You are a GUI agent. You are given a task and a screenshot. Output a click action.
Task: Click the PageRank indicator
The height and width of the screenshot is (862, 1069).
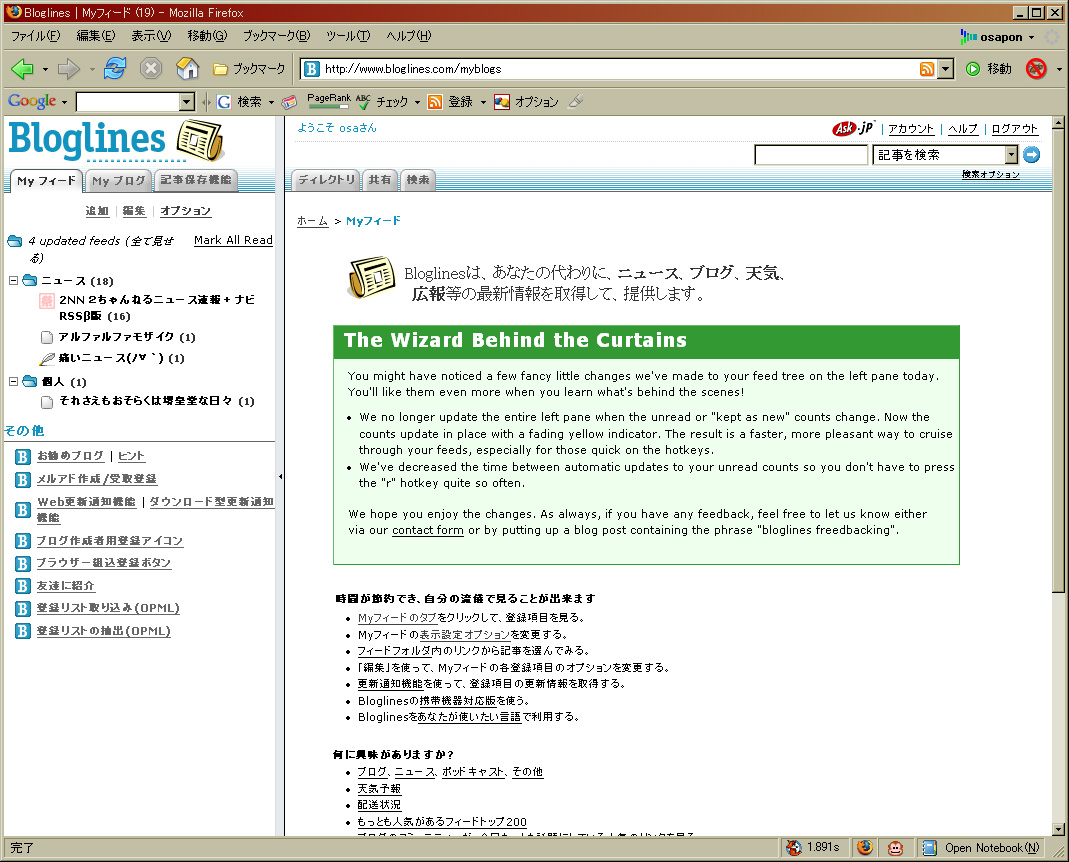pyautogui.click(x=329, y=101)
